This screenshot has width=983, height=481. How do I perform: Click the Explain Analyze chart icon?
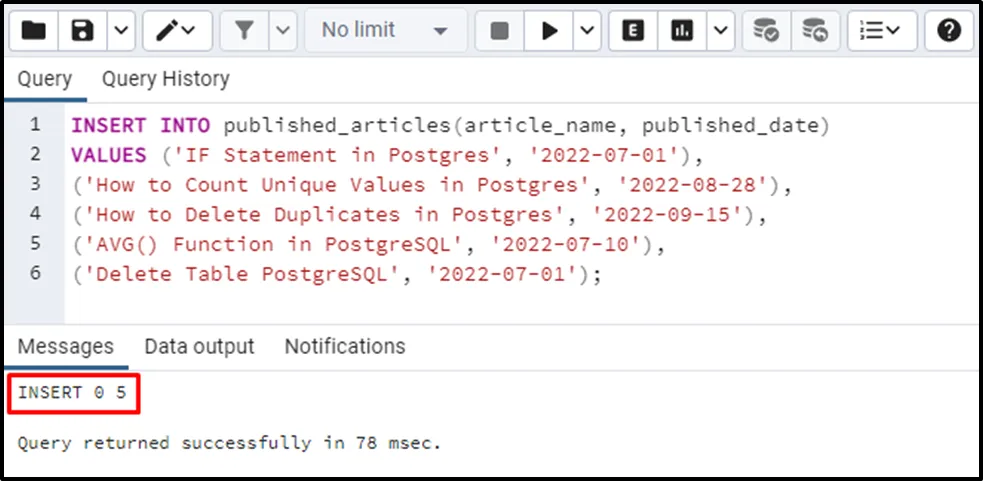(x=683, y=31)
